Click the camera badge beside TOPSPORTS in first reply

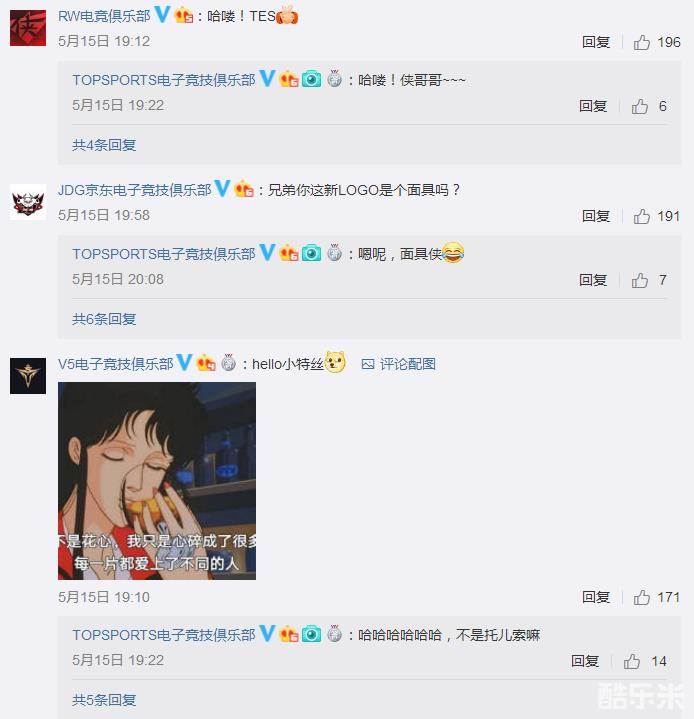(311, 79)
